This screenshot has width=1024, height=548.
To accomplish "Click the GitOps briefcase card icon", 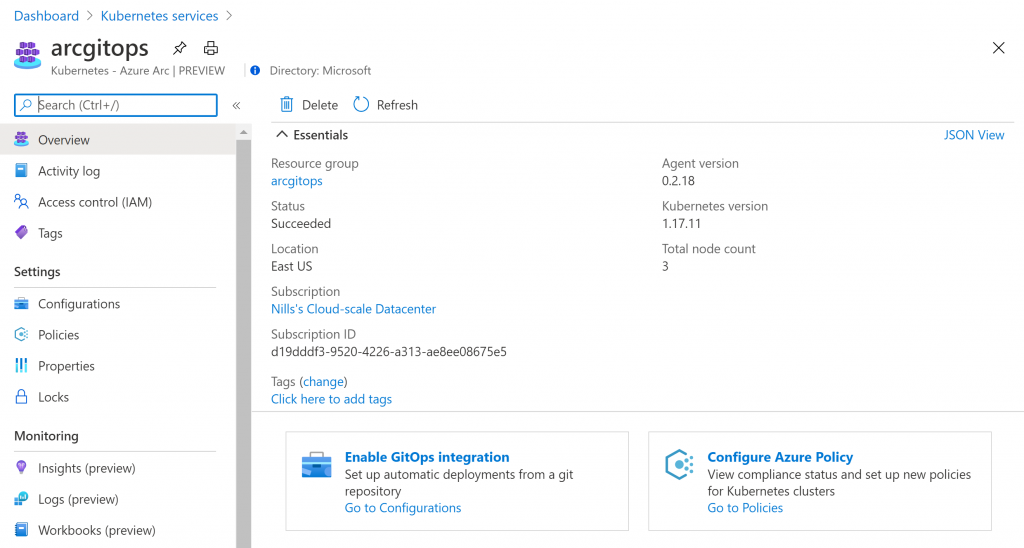I will tap(317, 465).
